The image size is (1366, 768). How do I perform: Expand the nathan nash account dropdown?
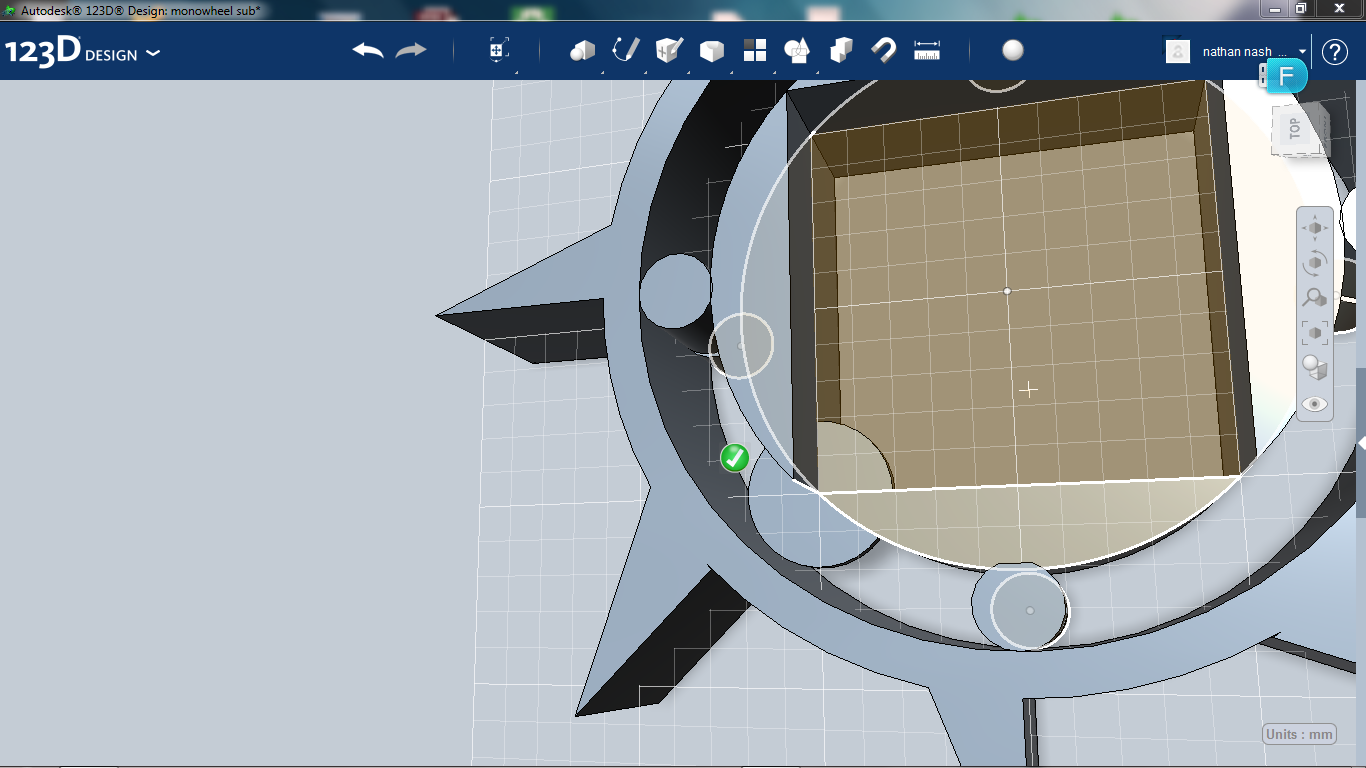[1303, 51]
